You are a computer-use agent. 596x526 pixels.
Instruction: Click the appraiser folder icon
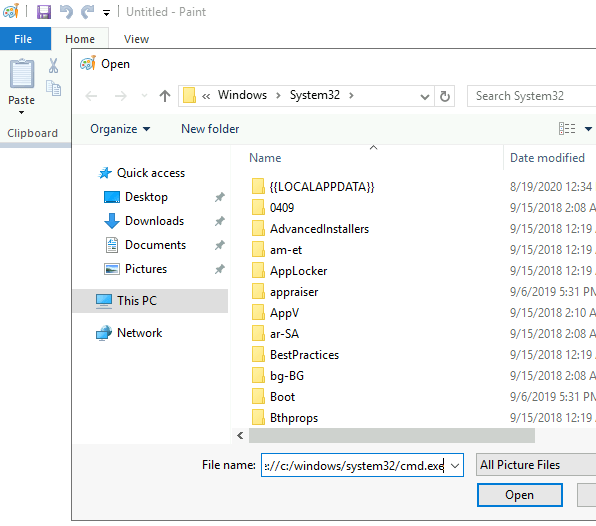tap(258, 292)
